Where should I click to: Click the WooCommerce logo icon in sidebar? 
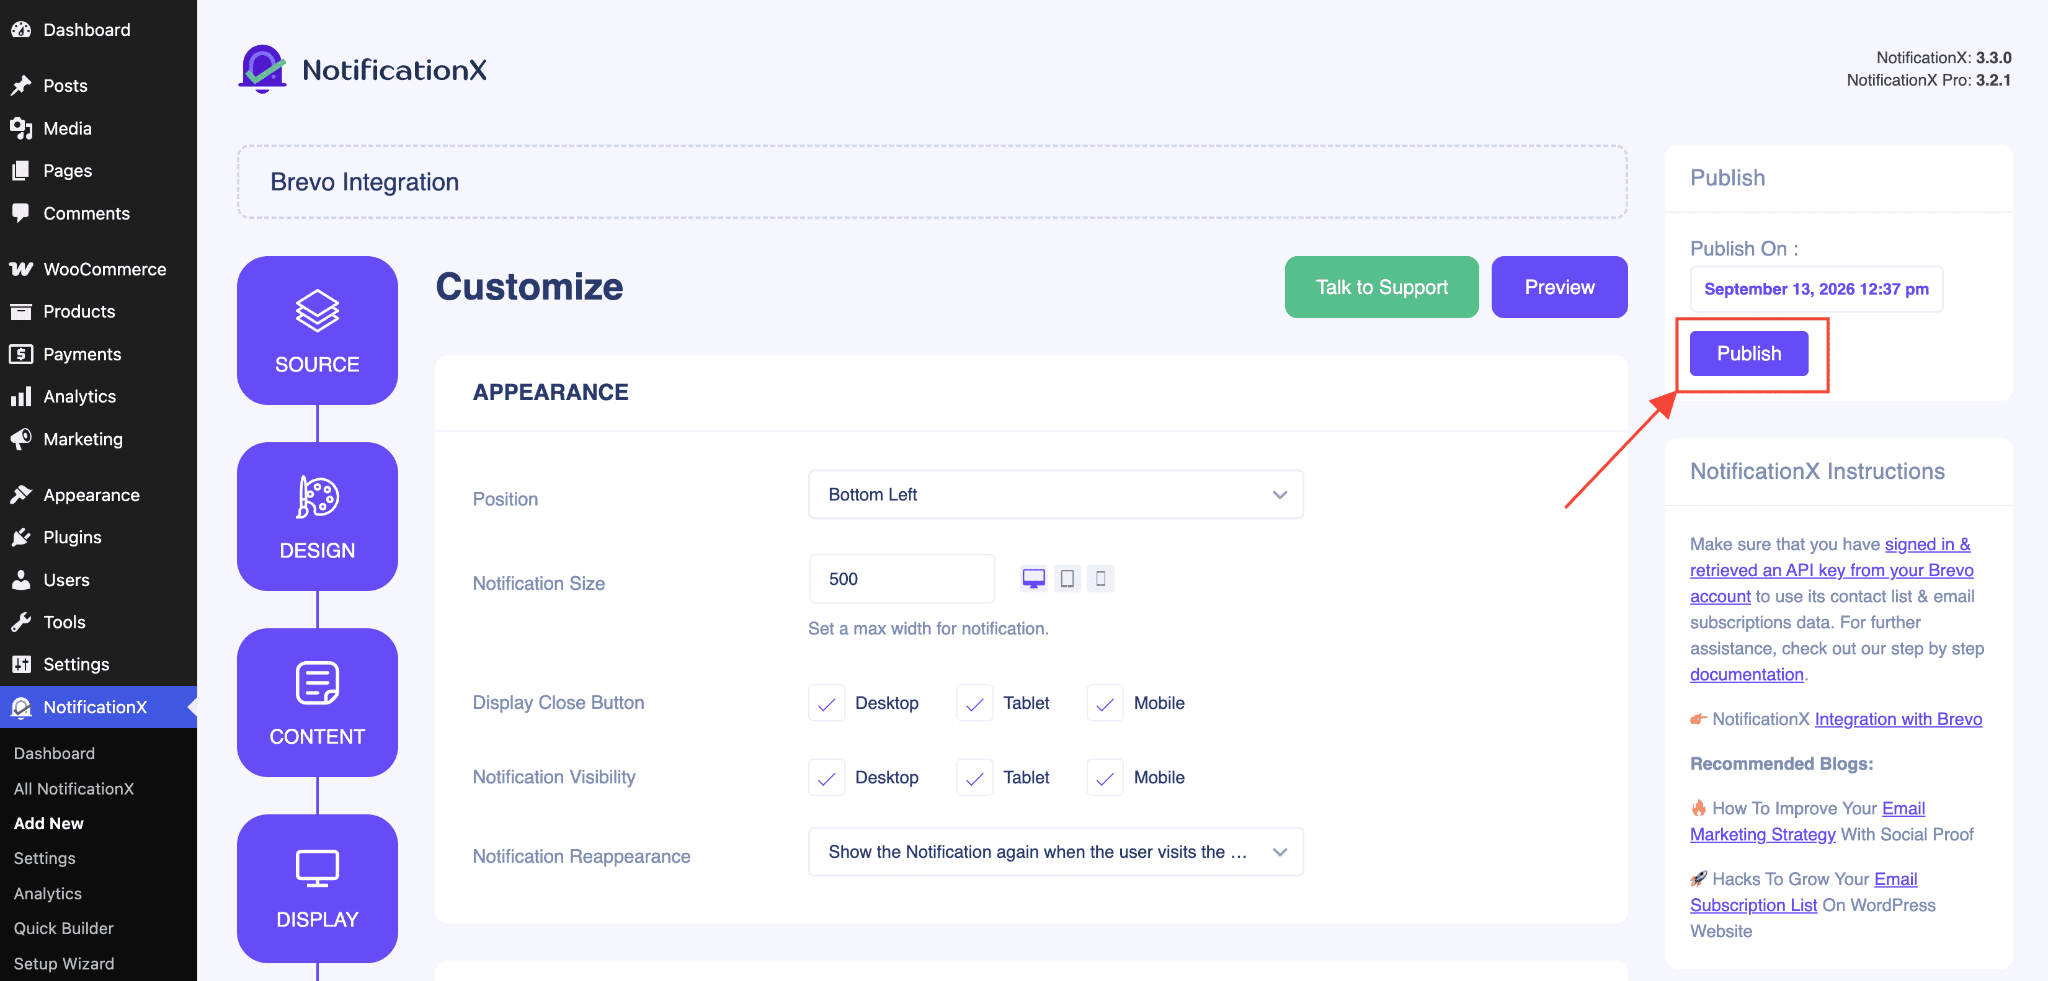[21, 269]
